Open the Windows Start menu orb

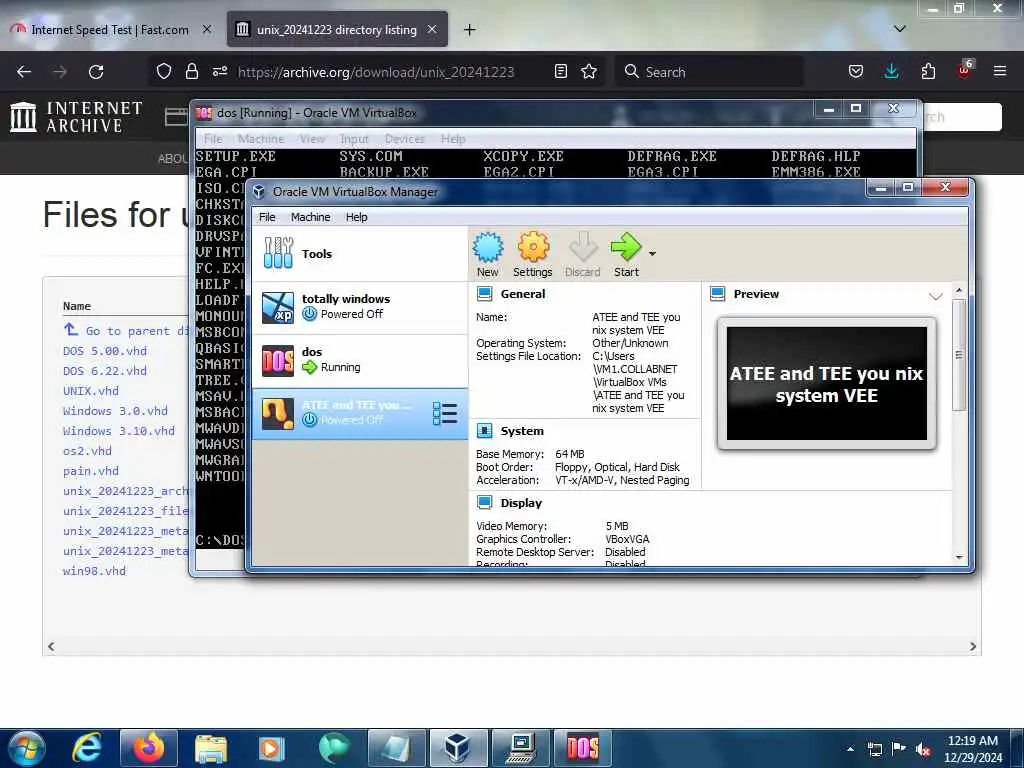point(27,748)
